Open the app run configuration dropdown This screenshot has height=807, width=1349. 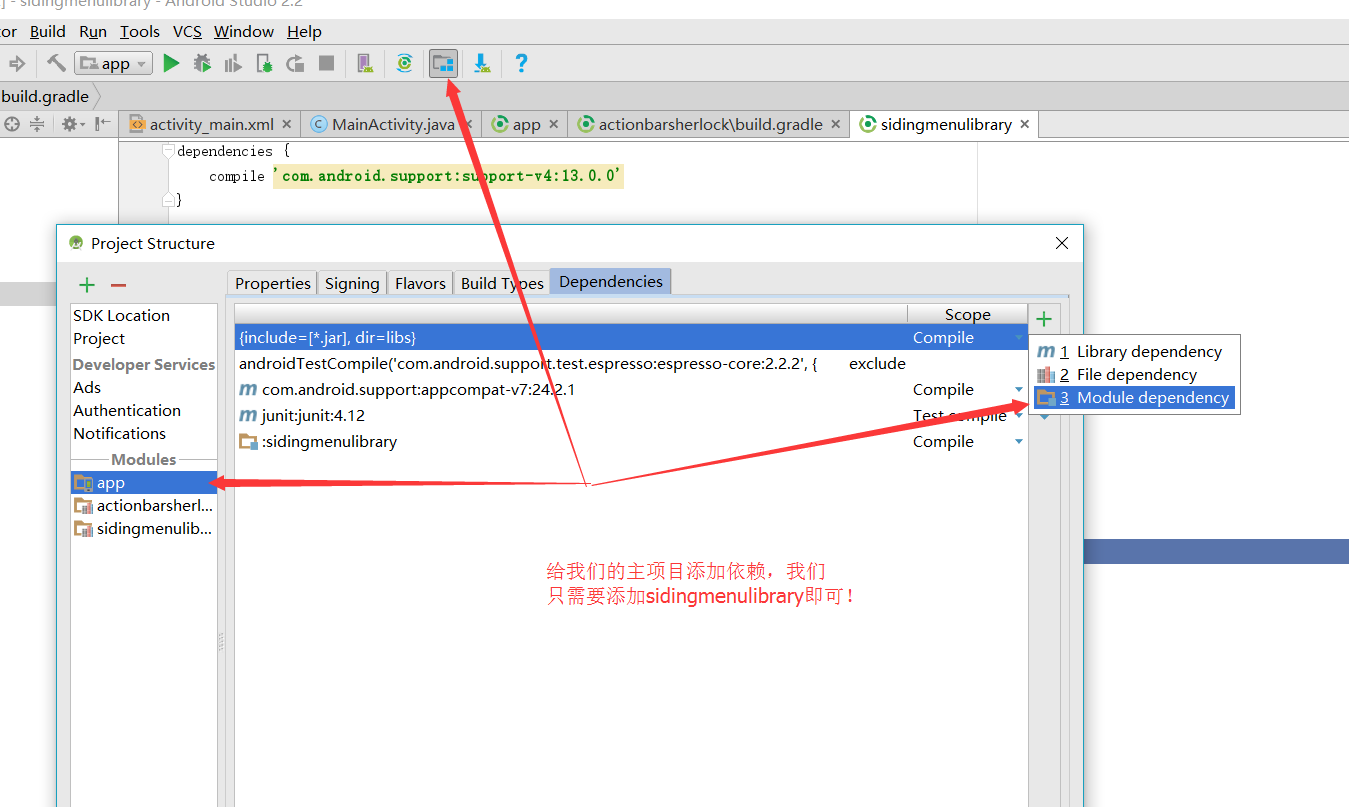(x=113, y=63)
